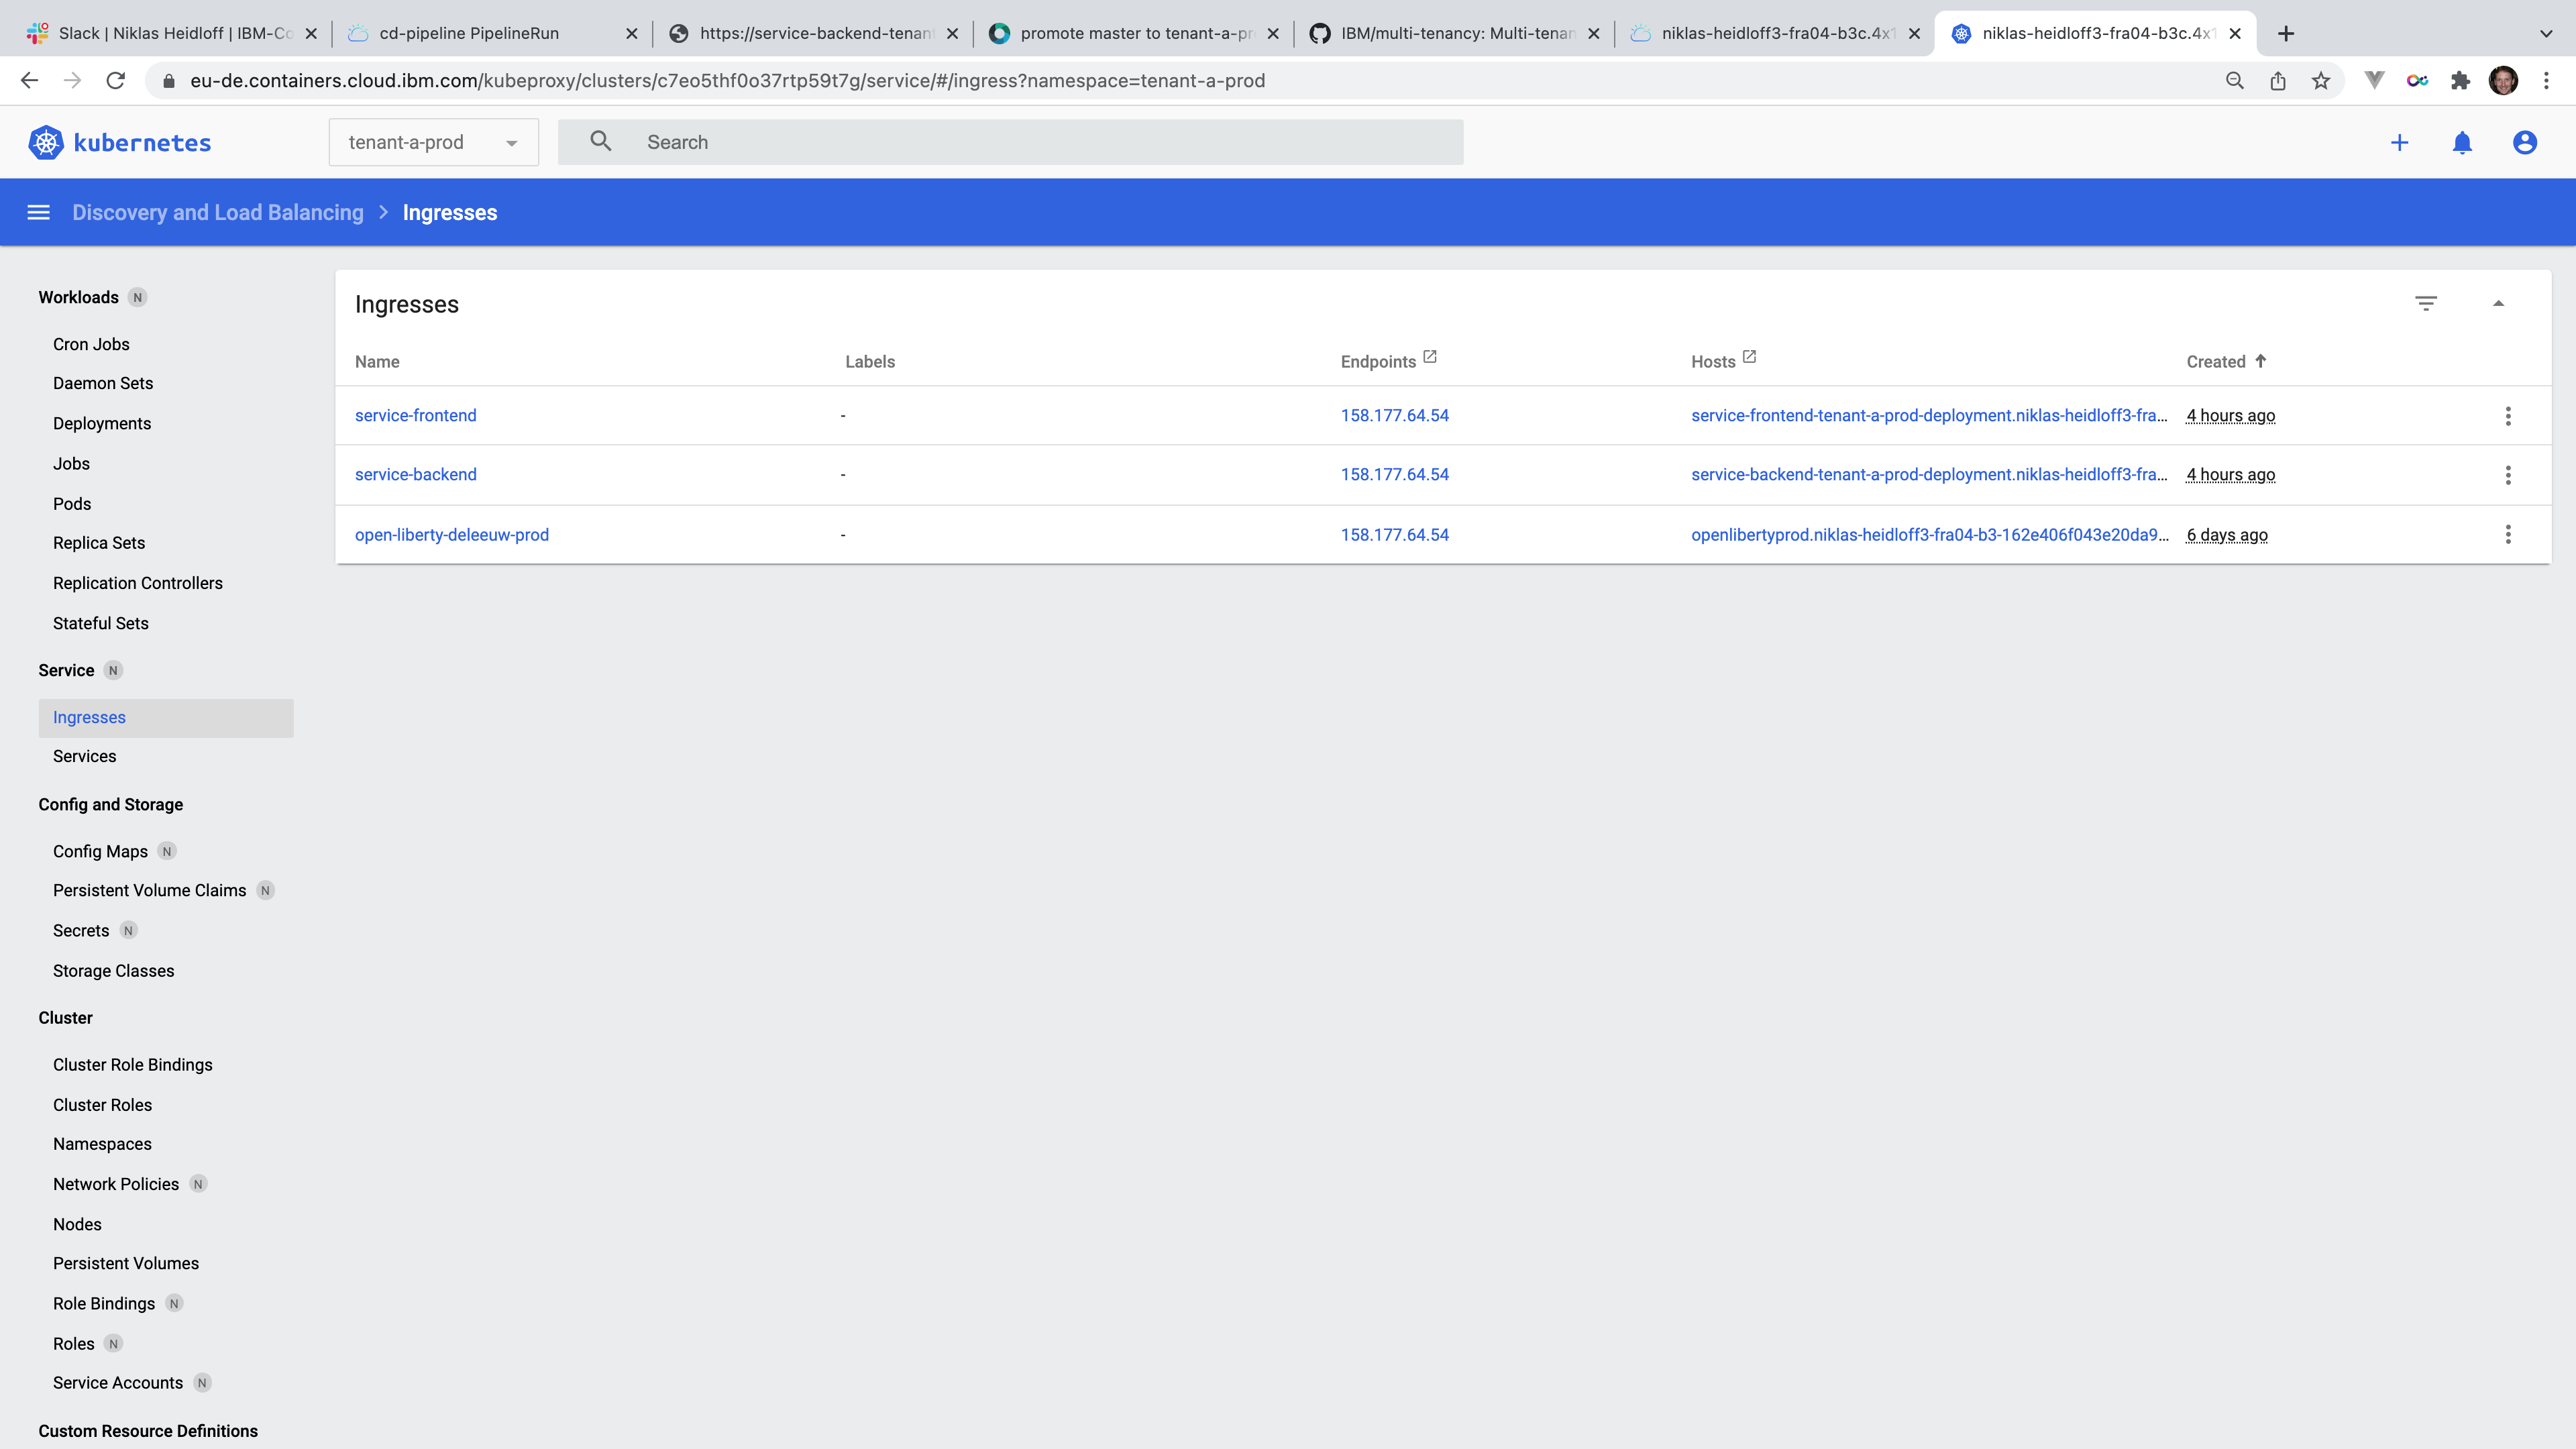Switch to the cd-pipeline PipelineRun tab

click(x=469, y=33)
